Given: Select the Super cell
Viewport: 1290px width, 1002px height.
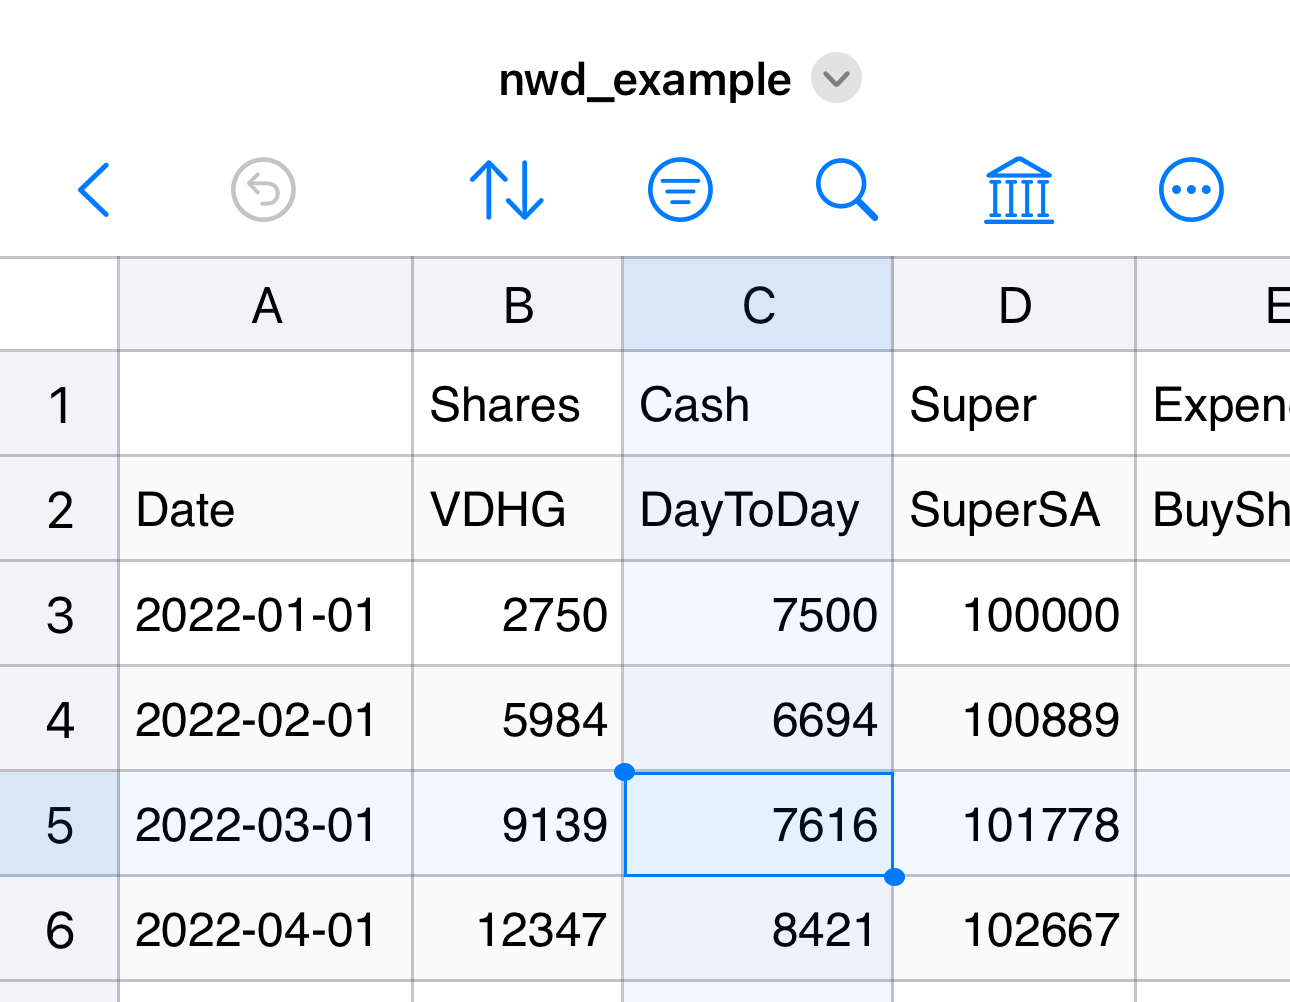Looking at the screenshot, I should coord(1014,404).
